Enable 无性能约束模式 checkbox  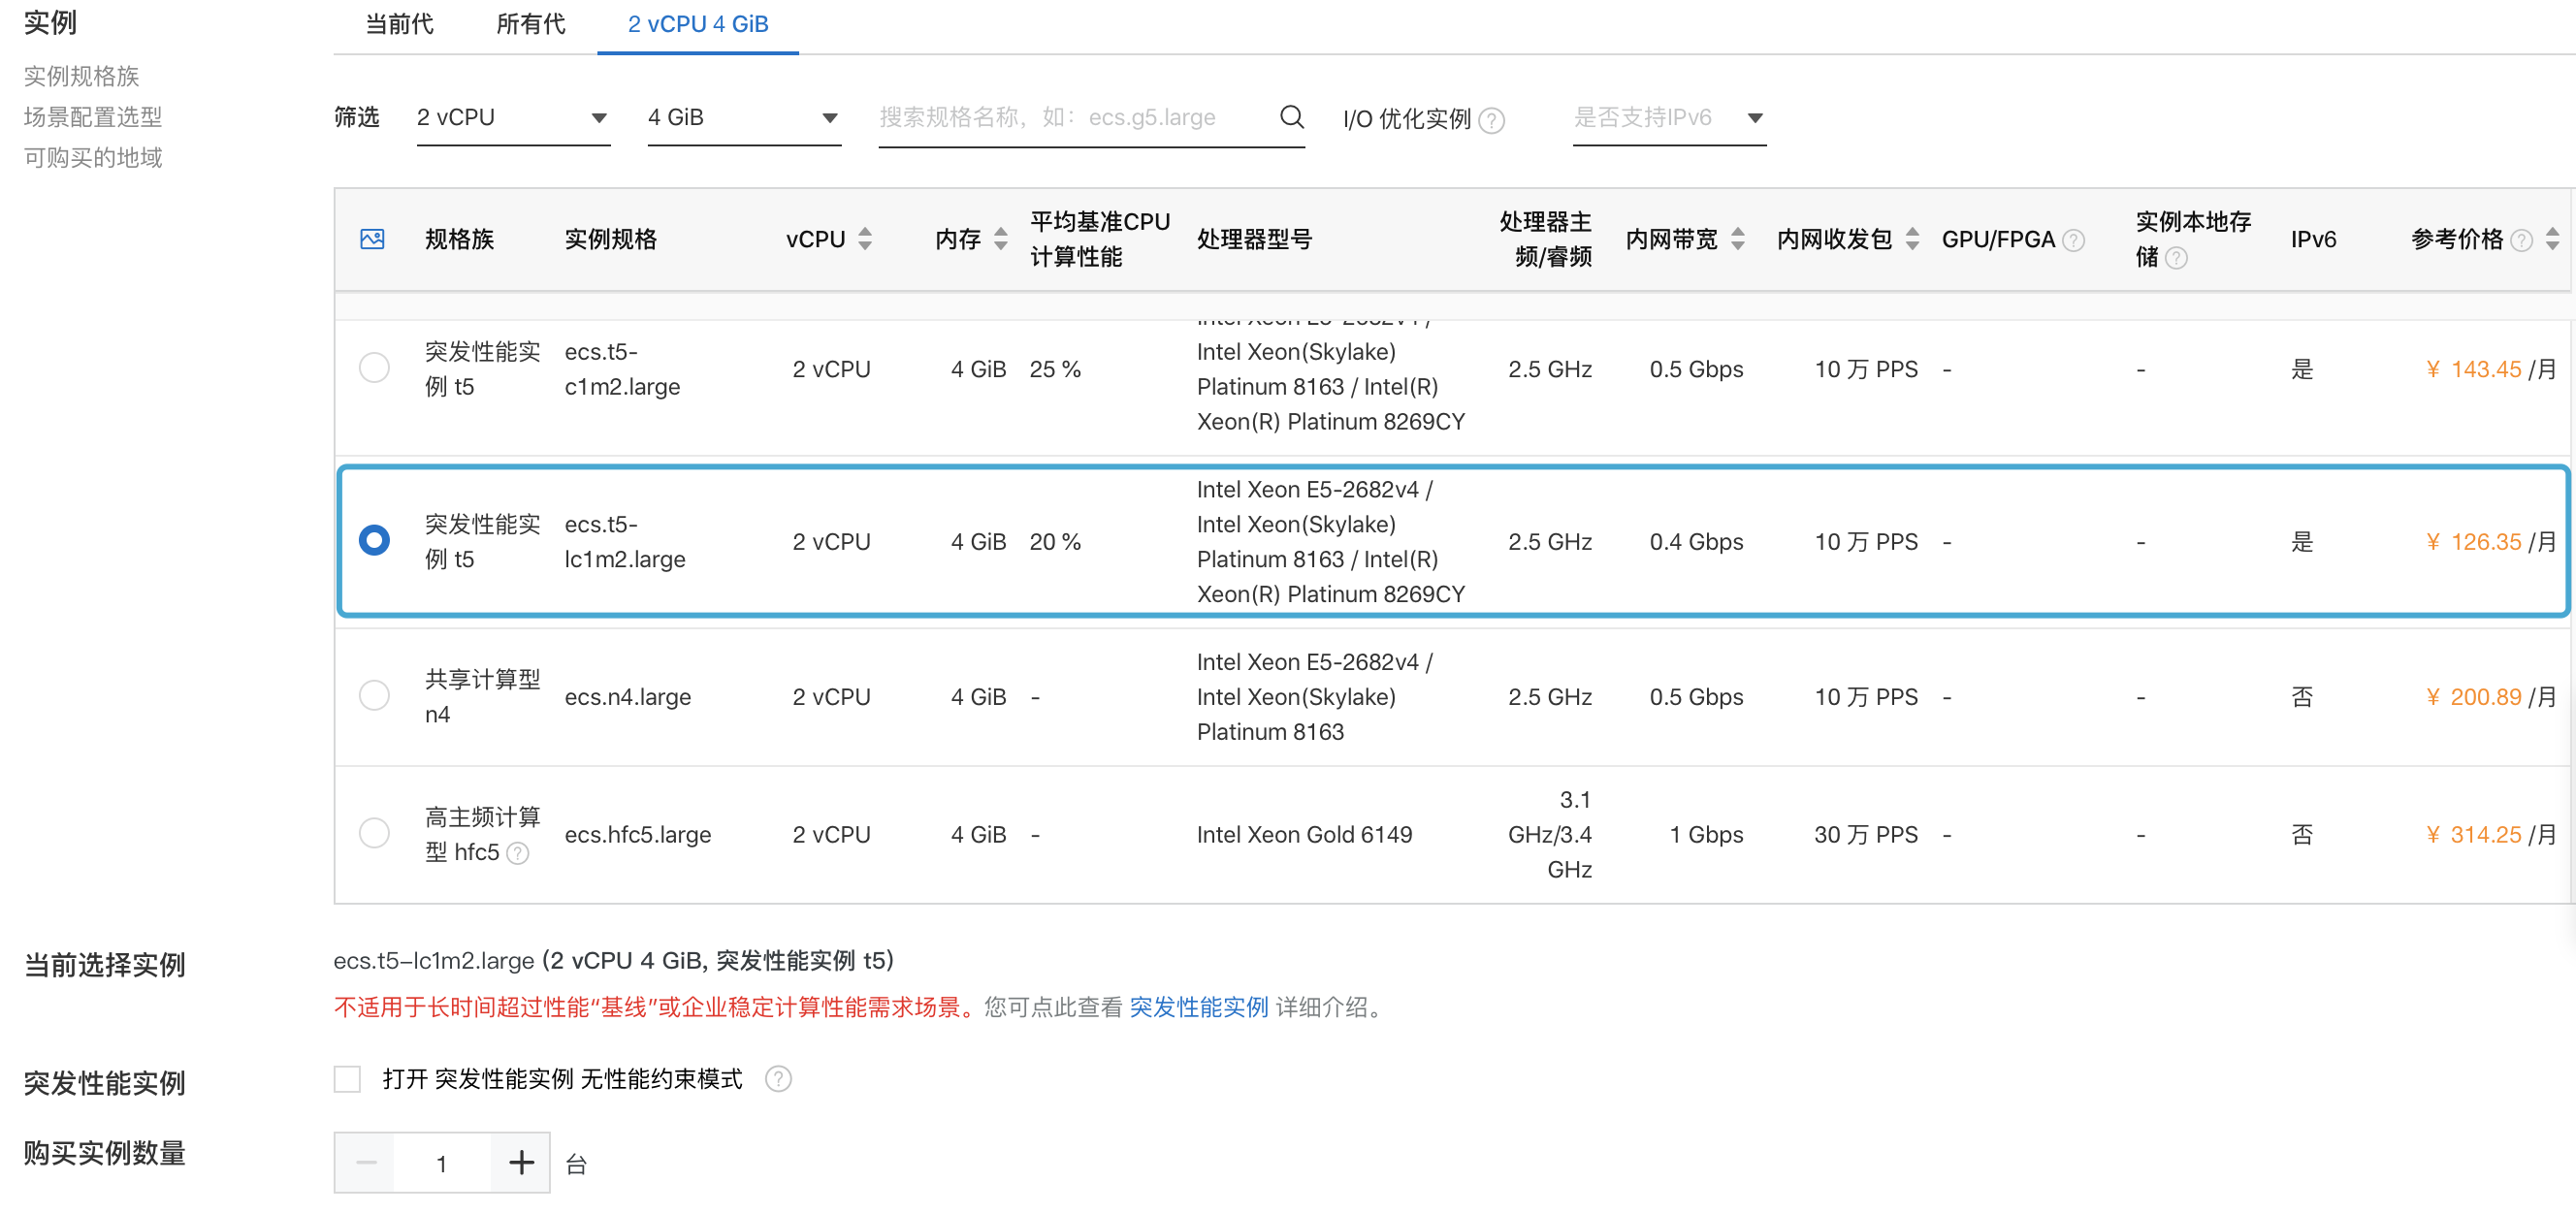point(347,1079)
